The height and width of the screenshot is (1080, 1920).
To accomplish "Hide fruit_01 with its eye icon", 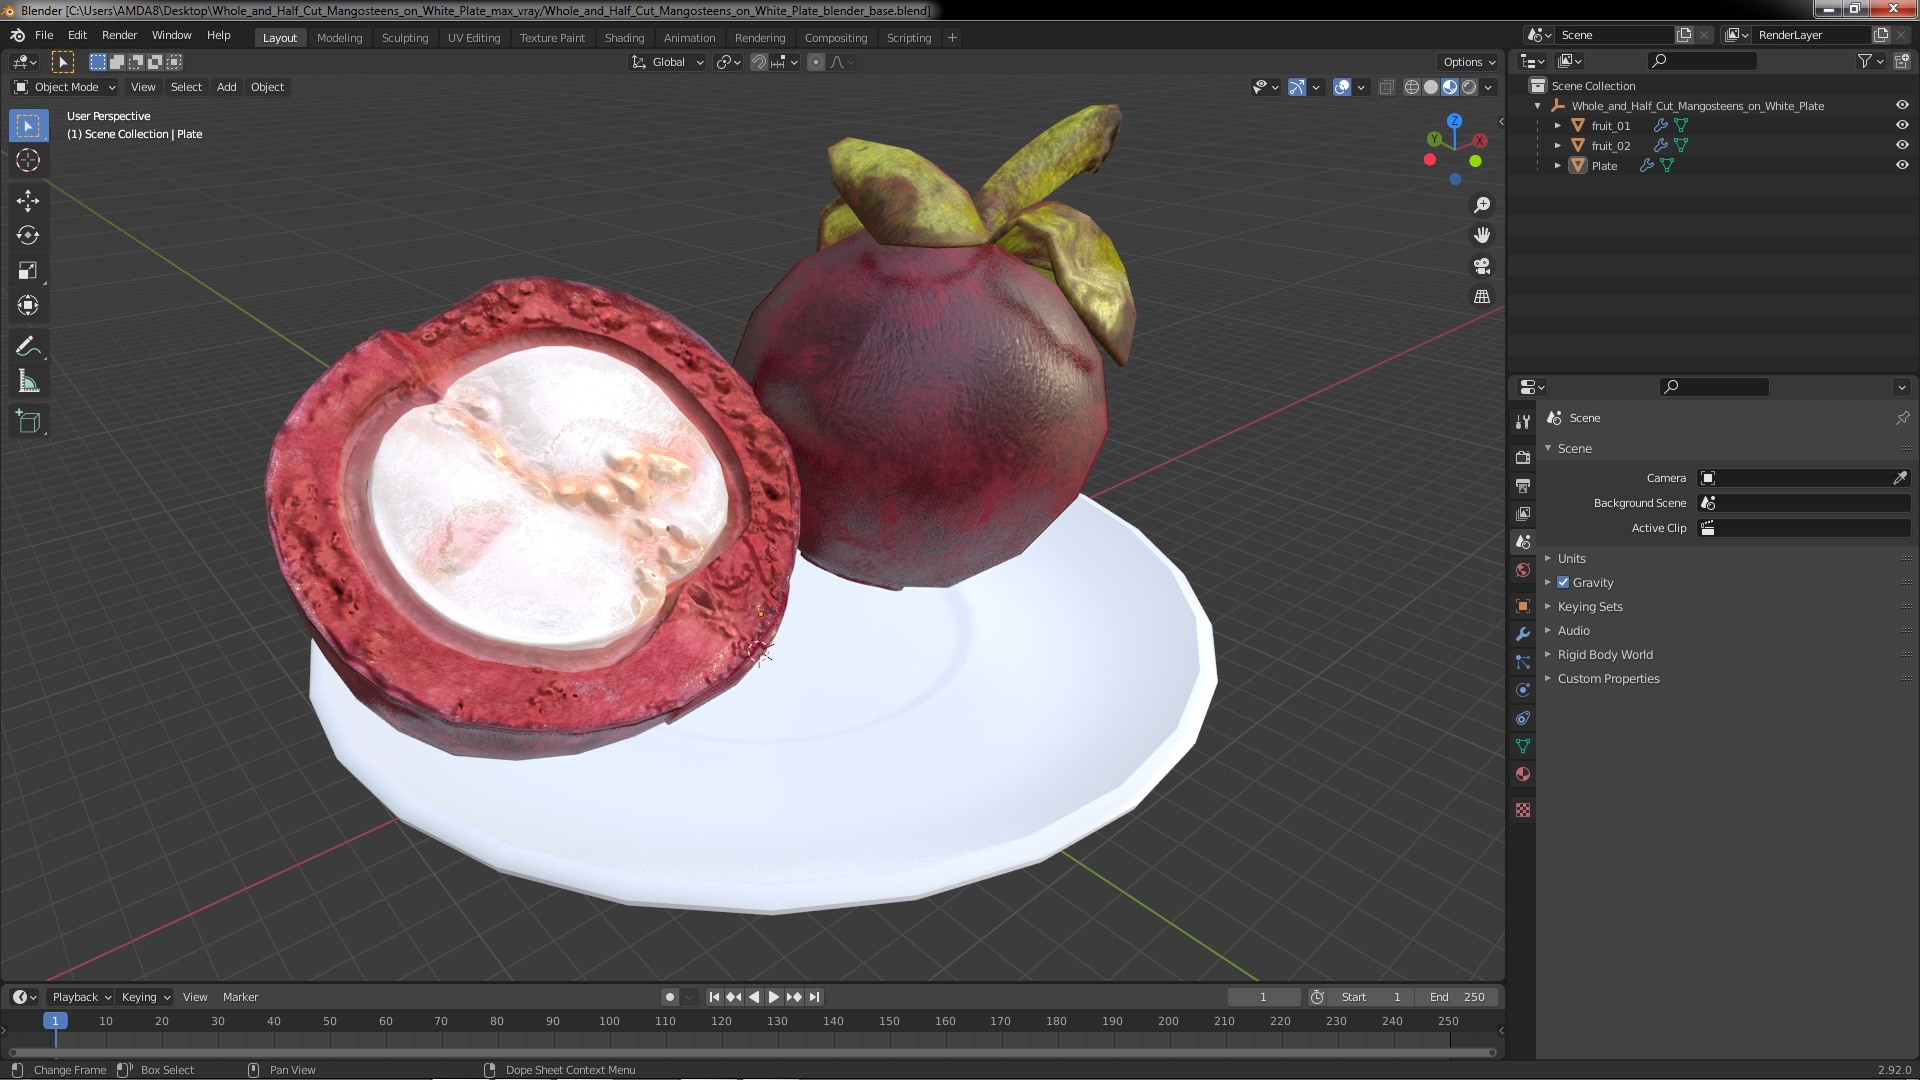I will click(x=1902, y=125).
